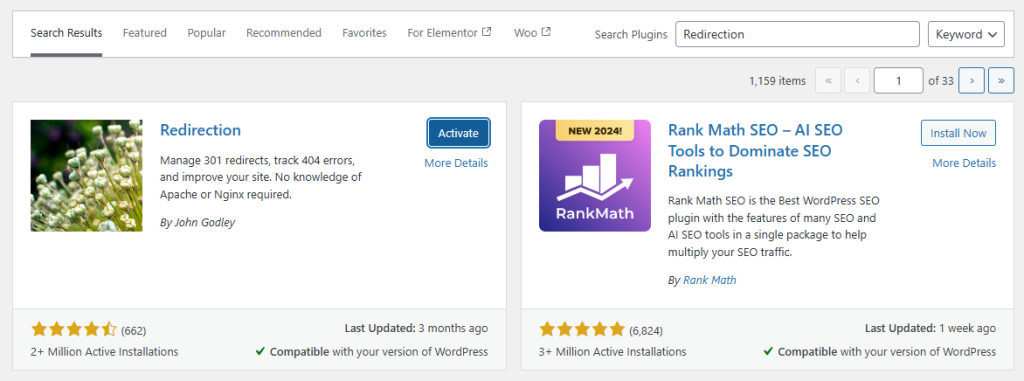This screenshot has height=381, width=1024.
Task: Install the Rank Math SEO plugin
Action: click(958, 133)
